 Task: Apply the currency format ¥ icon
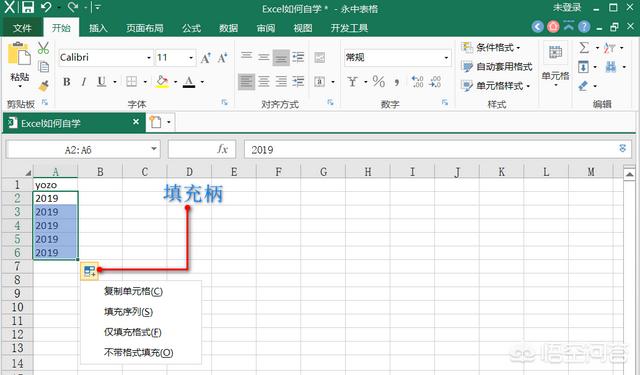[x=352, y=82]
